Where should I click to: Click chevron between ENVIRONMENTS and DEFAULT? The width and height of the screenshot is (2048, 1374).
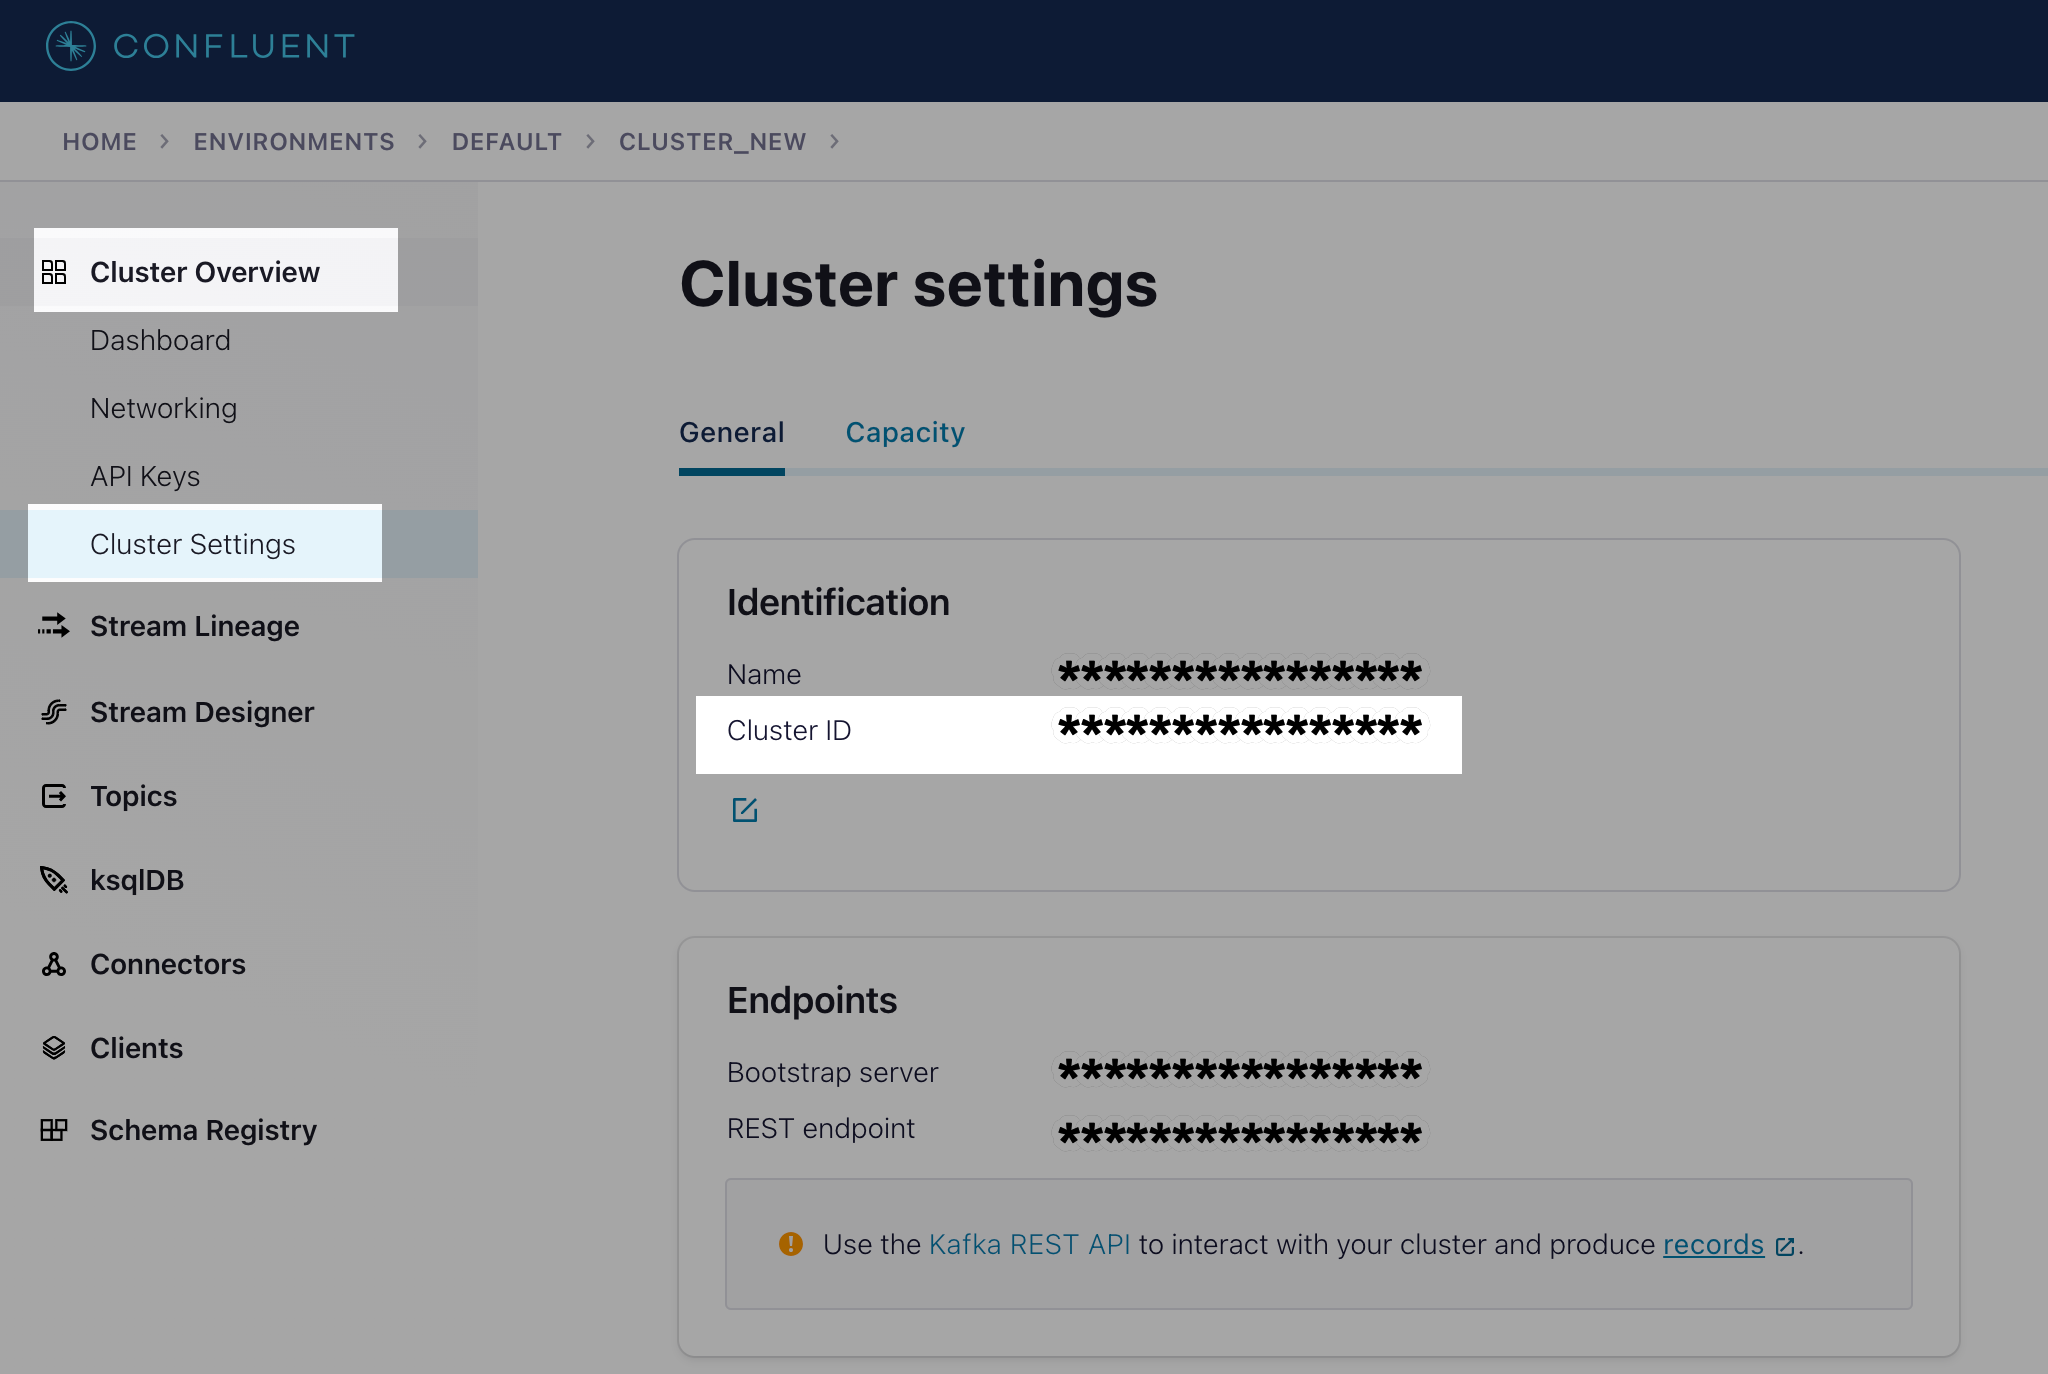423,142
